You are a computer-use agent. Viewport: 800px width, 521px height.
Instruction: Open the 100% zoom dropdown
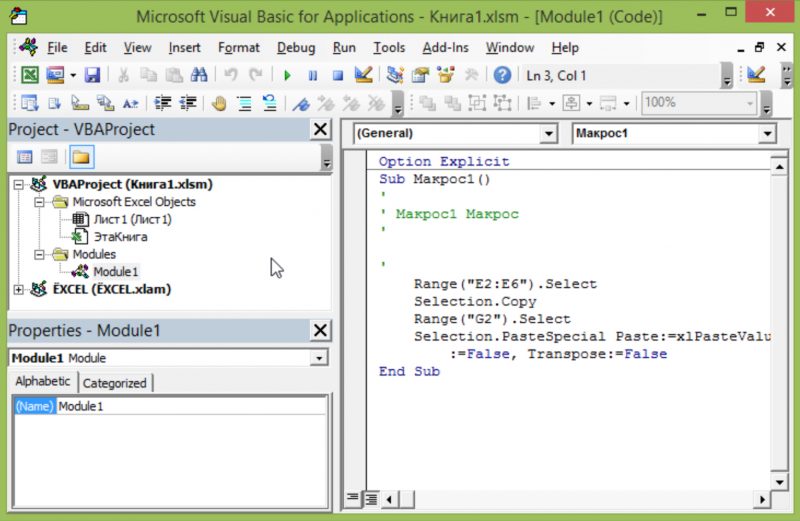[x=750, y=104]
